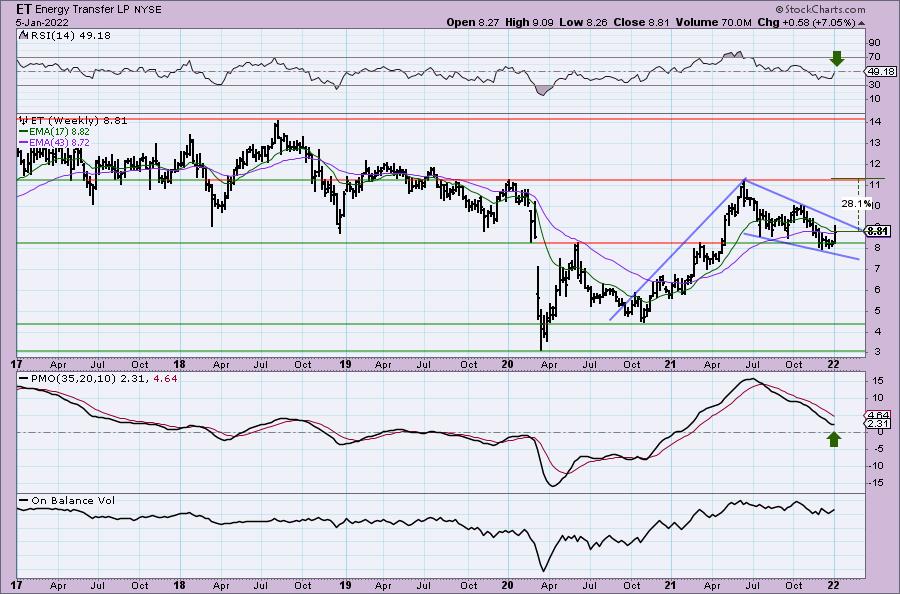The width and height of the screenshot is (900, 594).
Task: Select the Low 8.26 value
Action: point(581,22)
